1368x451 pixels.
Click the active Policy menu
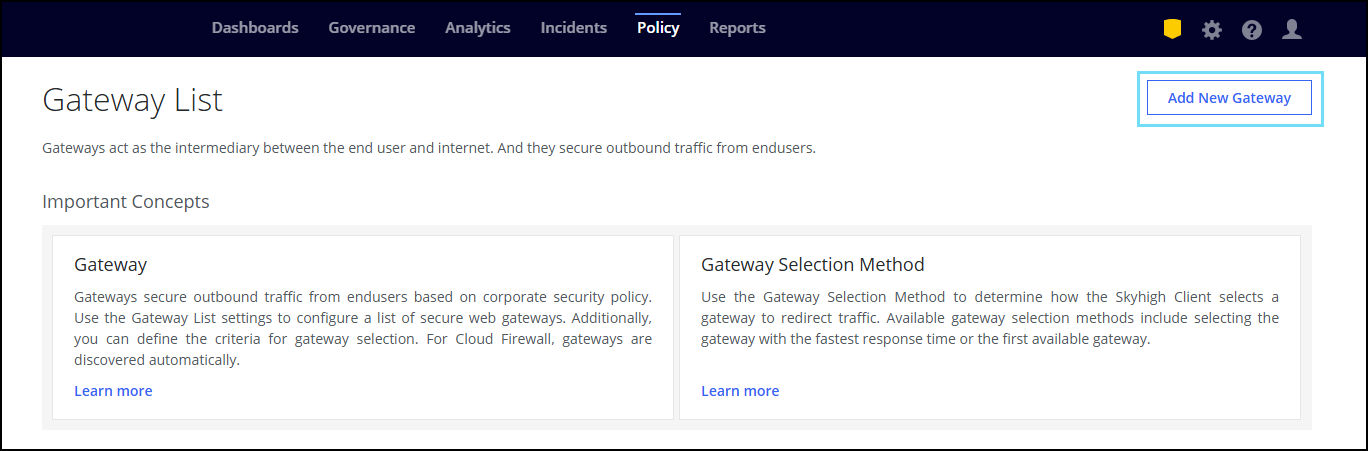coord(658,28)
